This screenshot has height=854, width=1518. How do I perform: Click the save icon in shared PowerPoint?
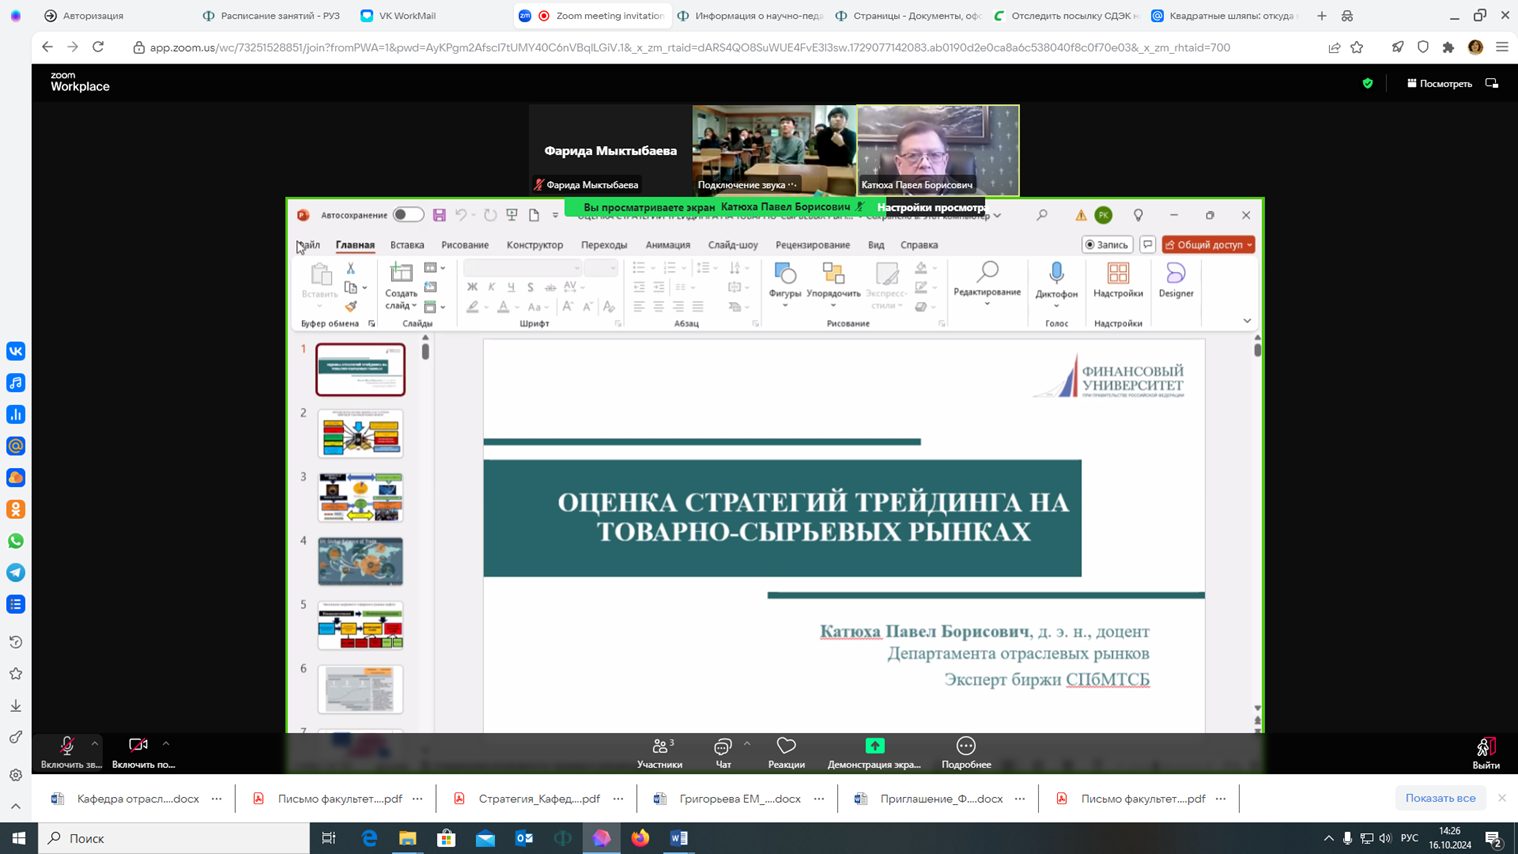point(439,215)
